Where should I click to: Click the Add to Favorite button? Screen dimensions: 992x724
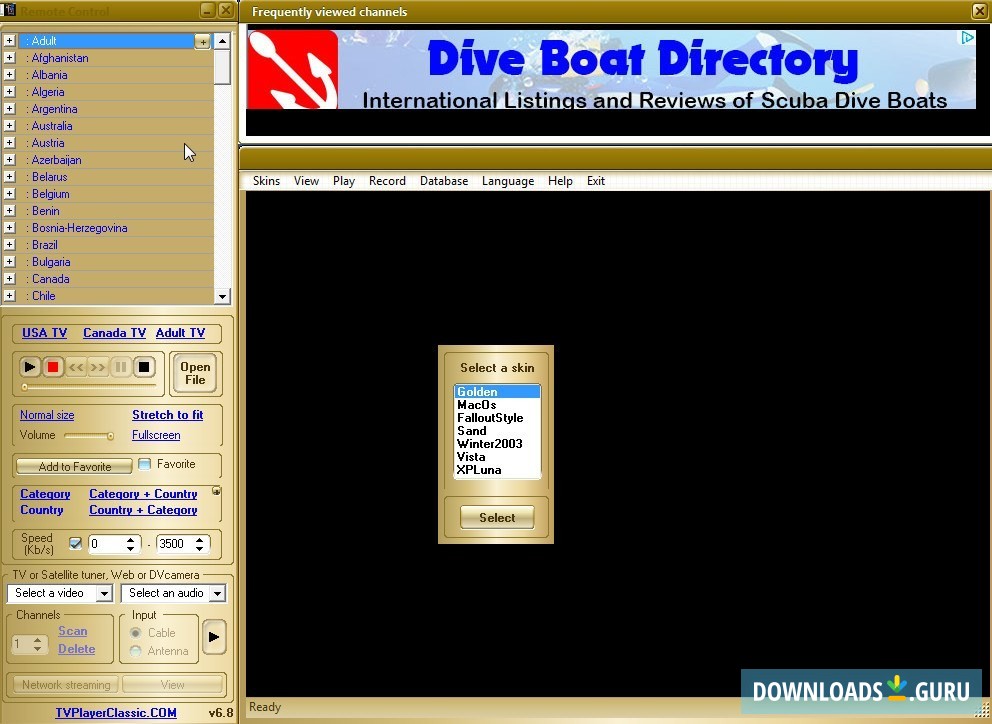75,466
